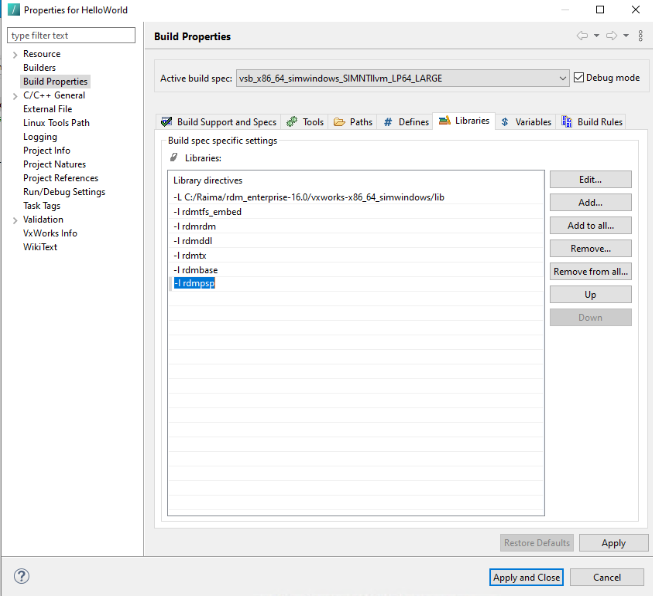Select the Variables tab
The image size is (653, 596).
pos(526,122)
